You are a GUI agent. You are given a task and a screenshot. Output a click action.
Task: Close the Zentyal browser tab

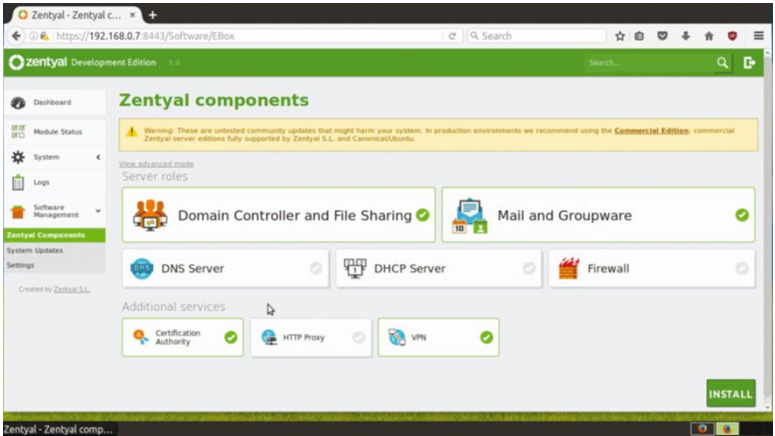132,15
